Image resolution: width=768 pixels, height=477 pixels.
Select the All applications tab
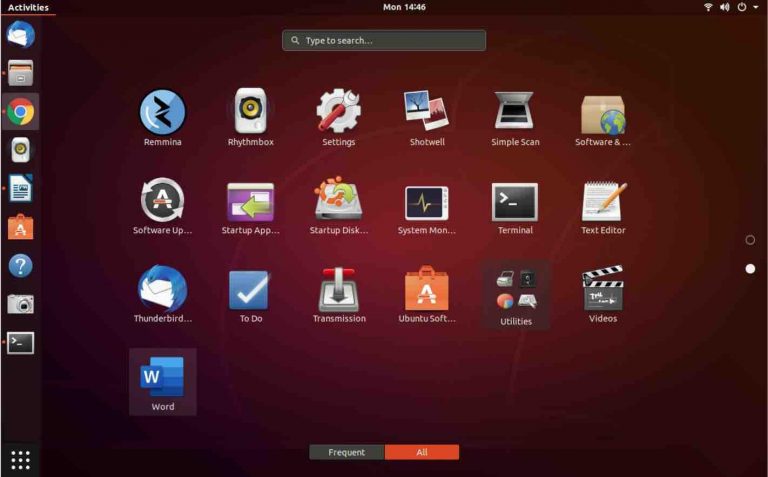pyautogui.click(x=422, y=452)
